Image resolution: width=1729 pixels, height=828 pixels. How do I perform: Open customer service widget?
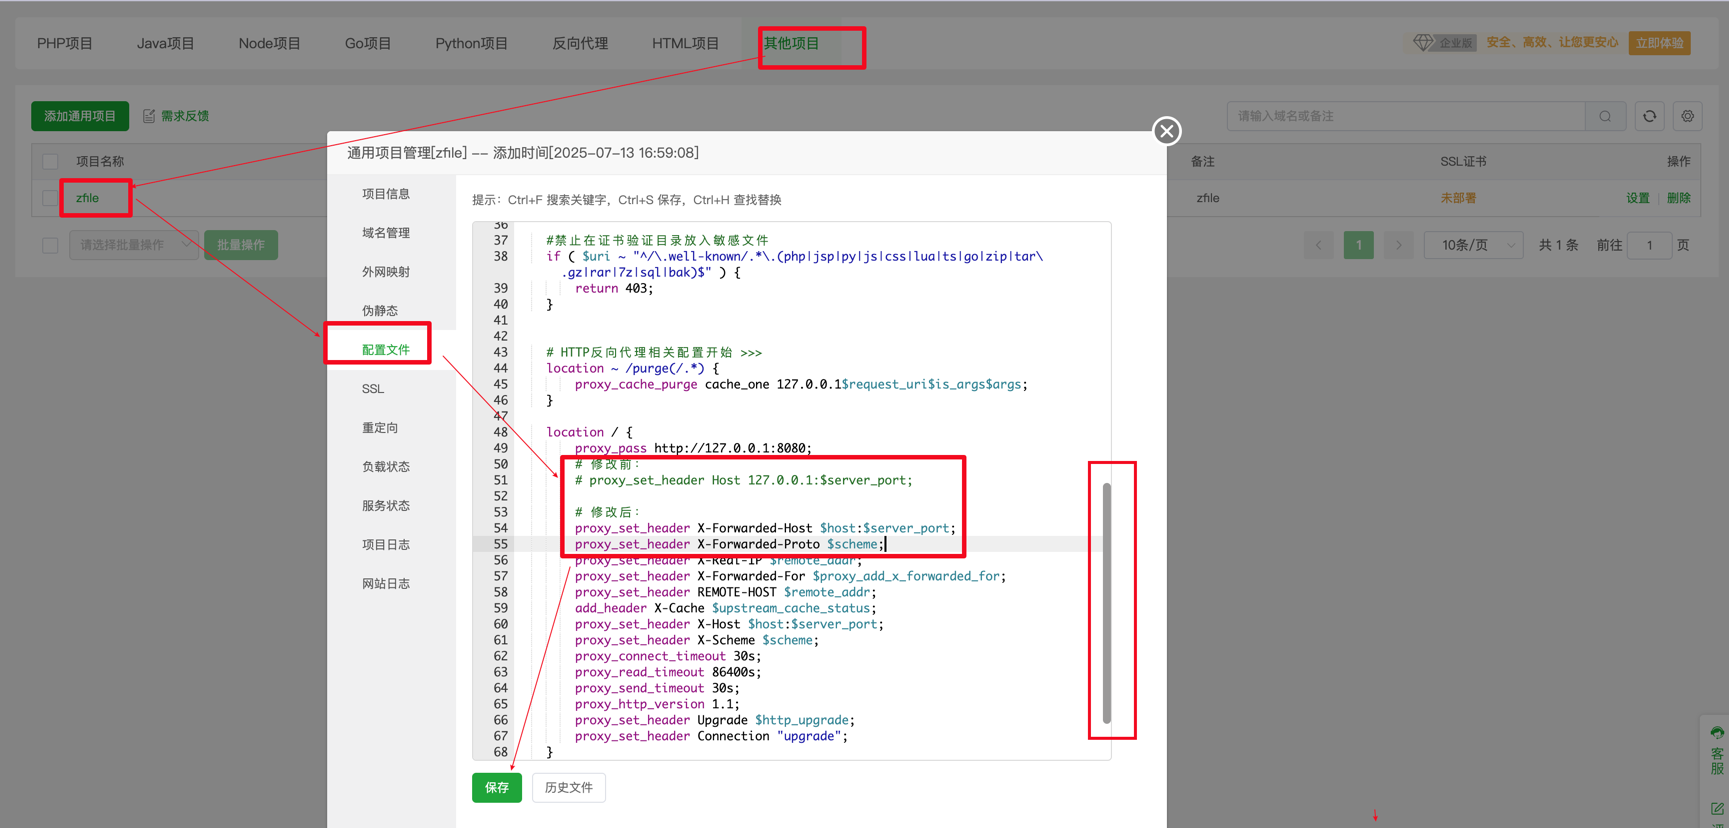[x=1716, y=751]
